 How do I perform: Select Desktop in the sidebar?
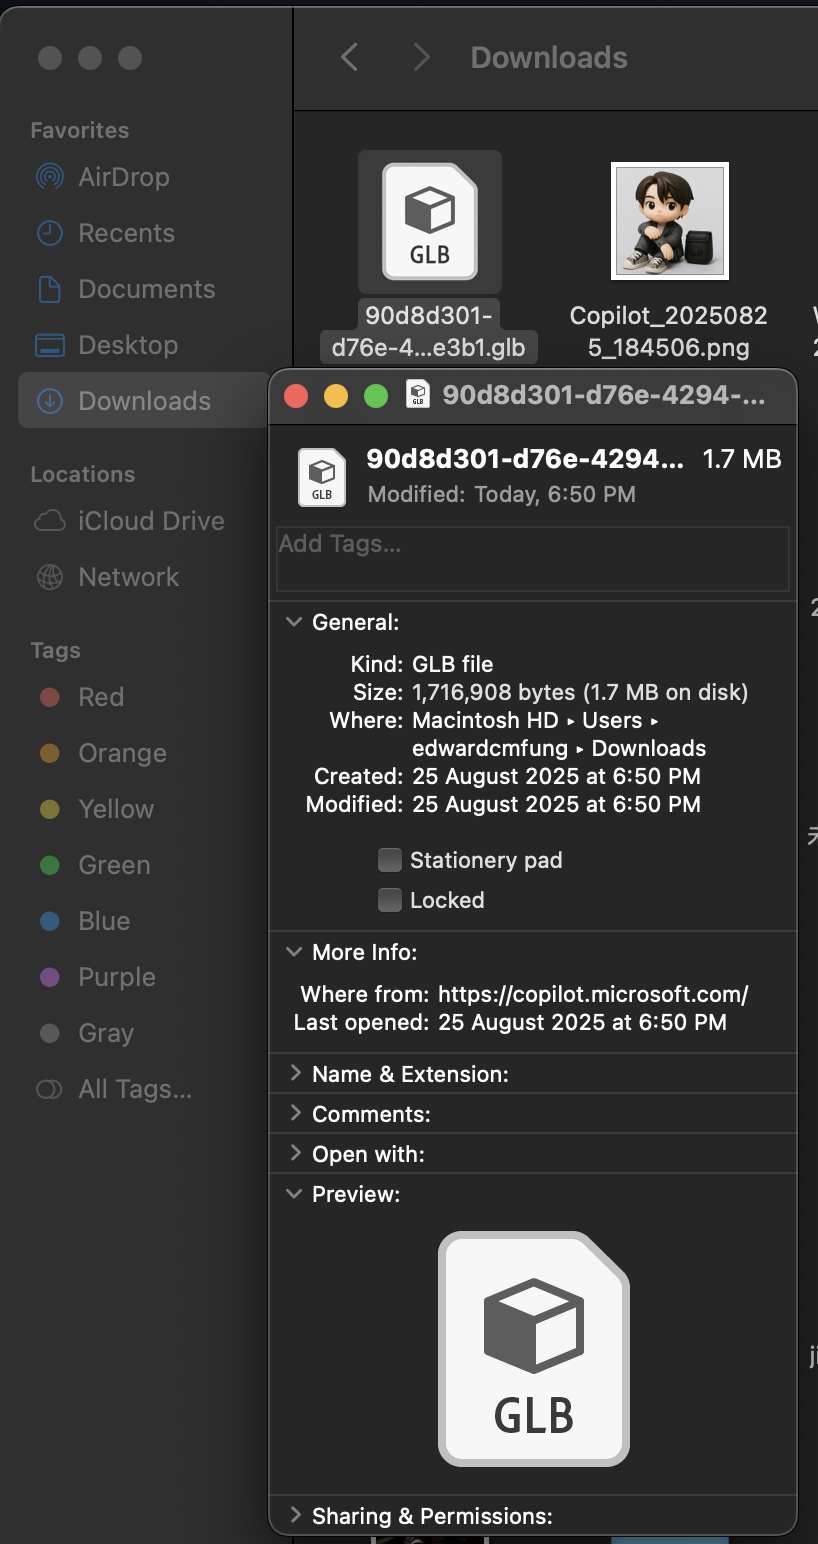coord(127,345)
